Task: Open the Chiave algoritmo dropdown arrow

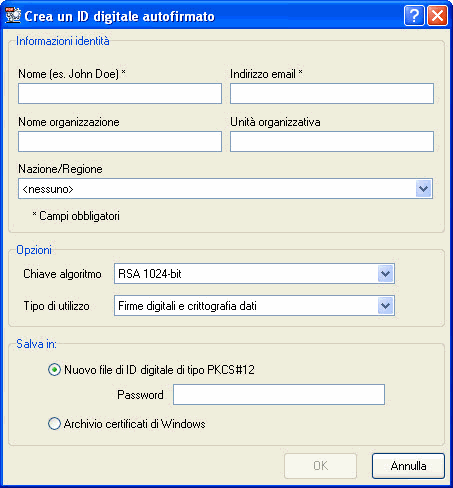Action: 386,274
